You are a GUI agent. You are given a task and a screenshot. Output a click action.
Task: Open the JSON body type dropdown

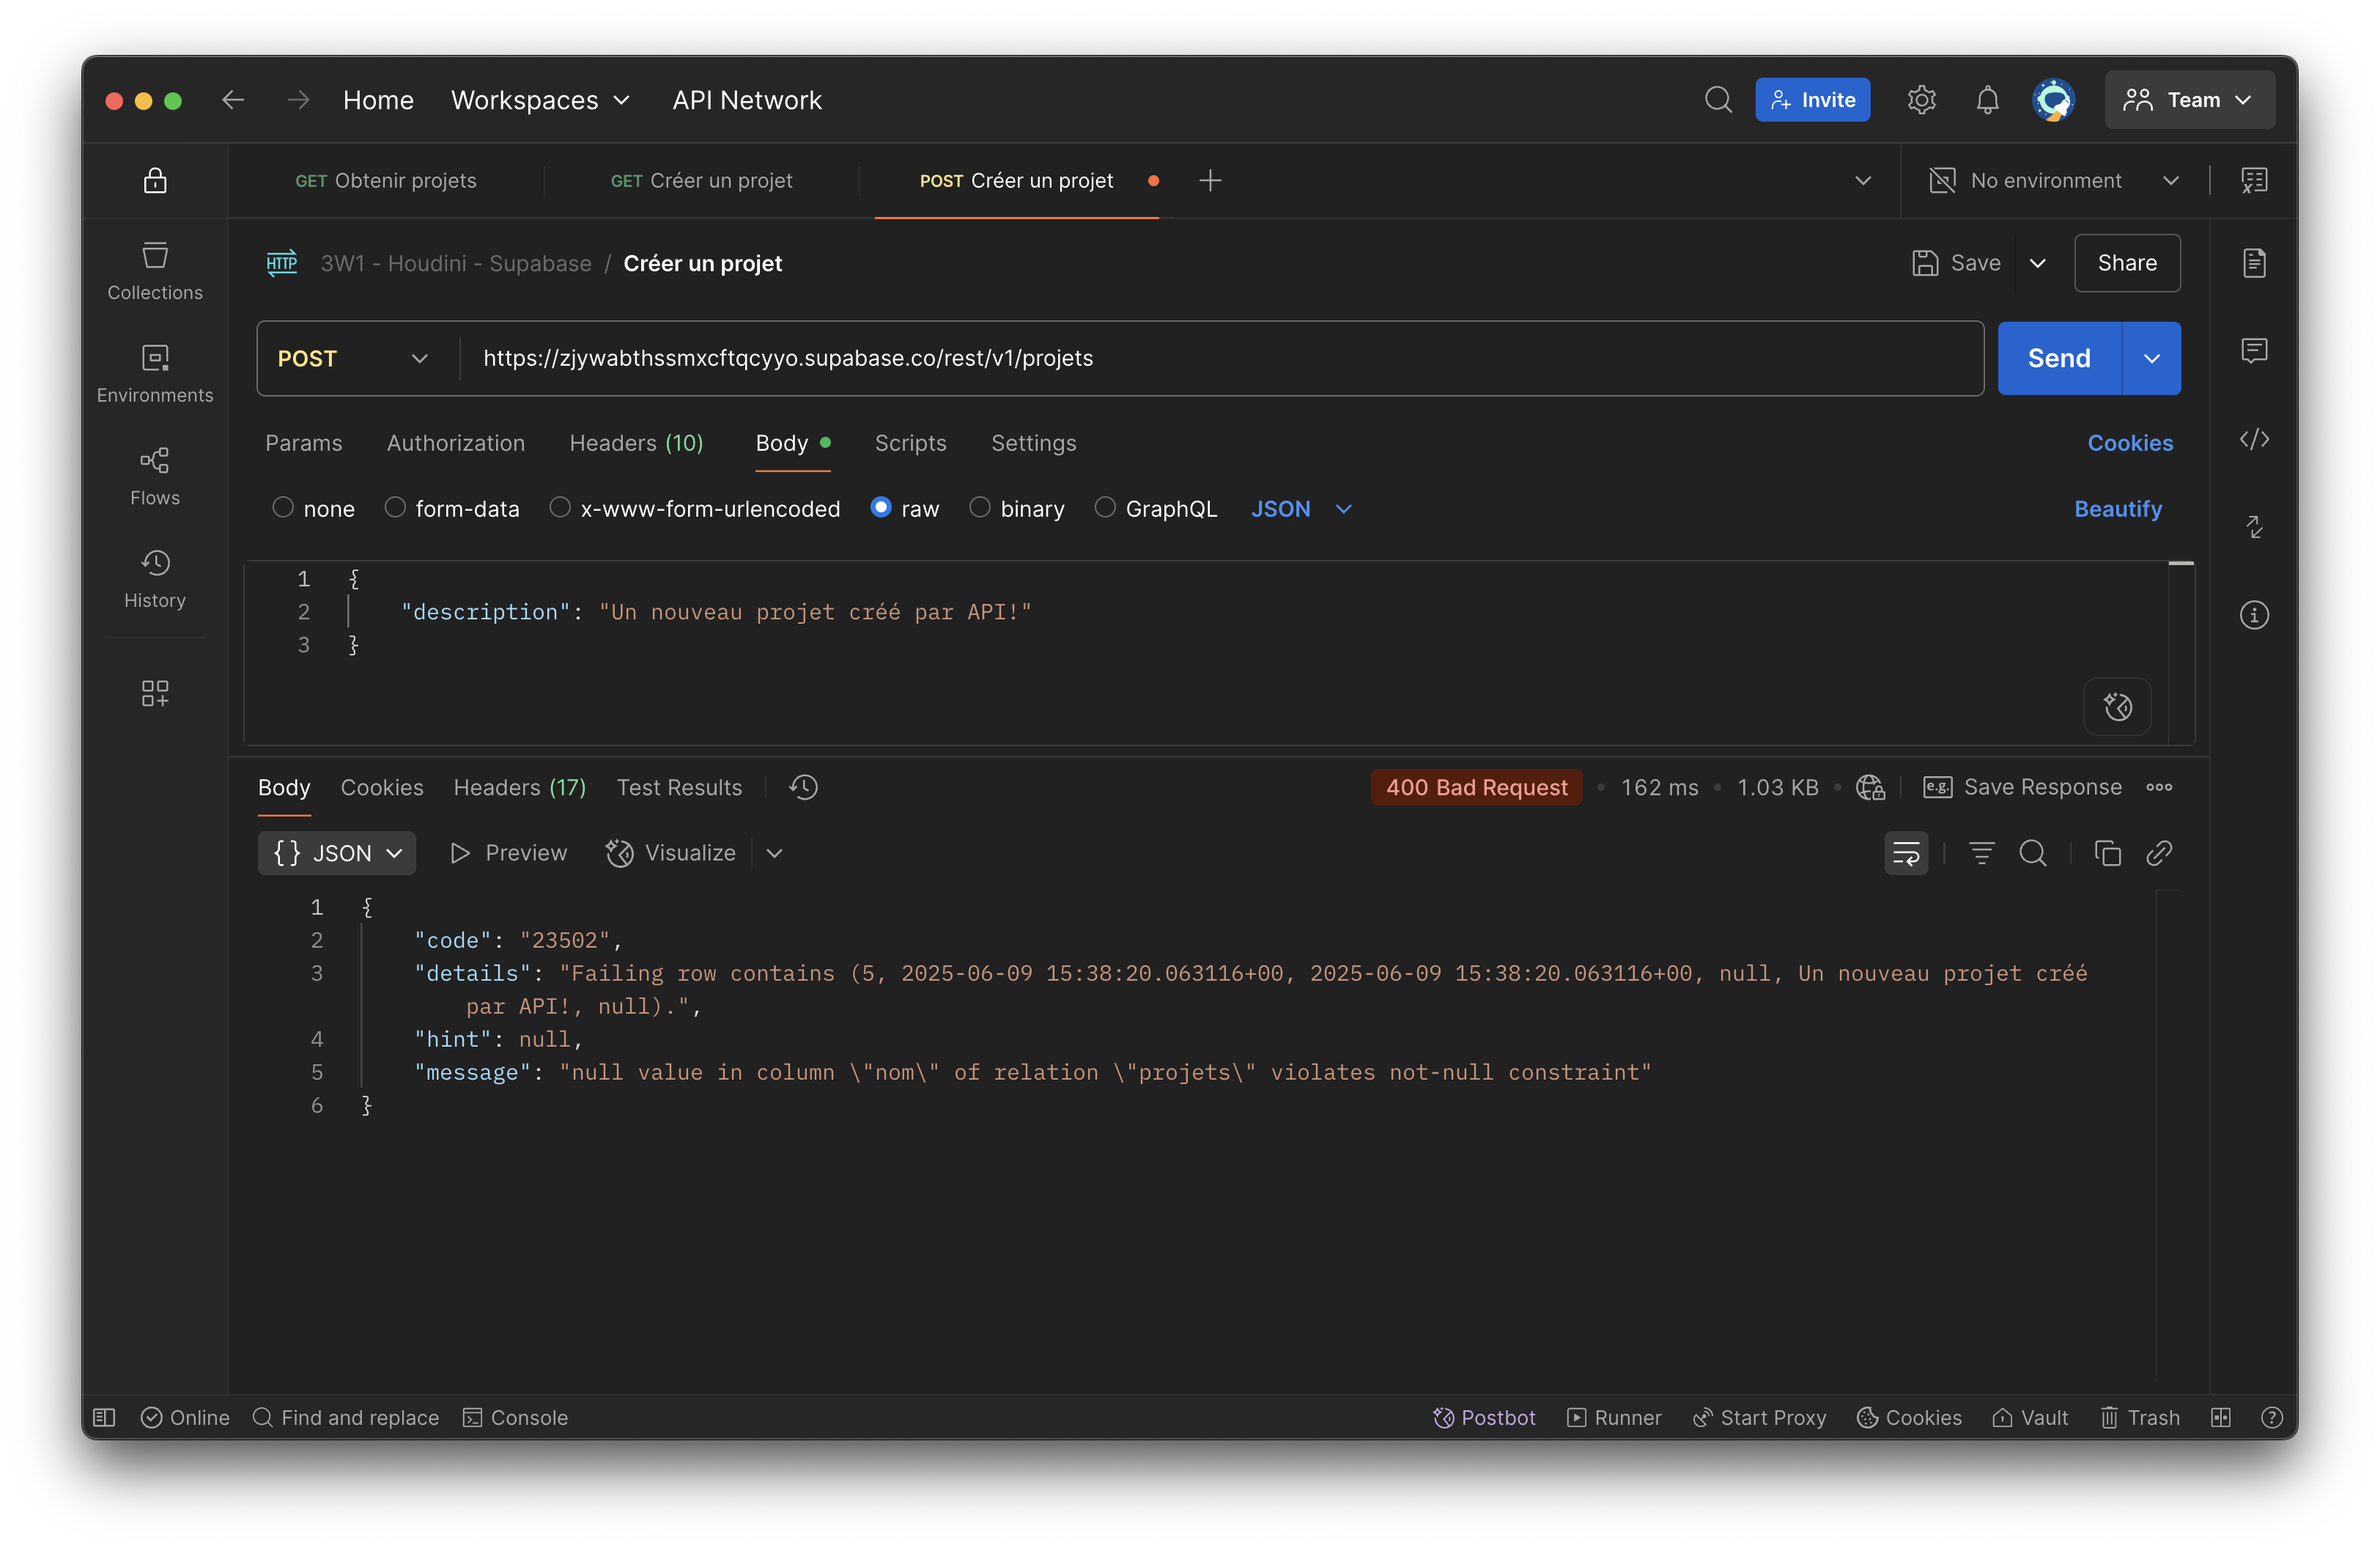point(1302,508)
